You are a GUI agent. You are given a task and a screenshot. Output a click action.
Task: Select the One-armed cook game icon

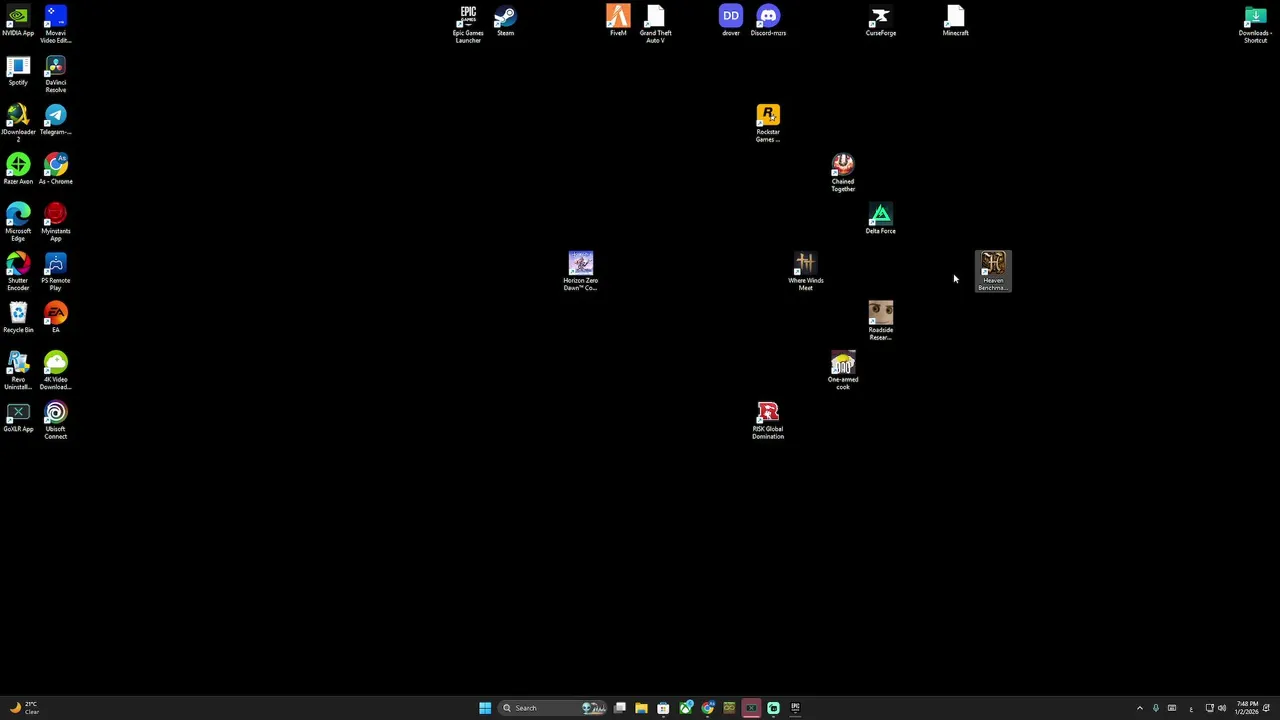click(x=843, y=371)
